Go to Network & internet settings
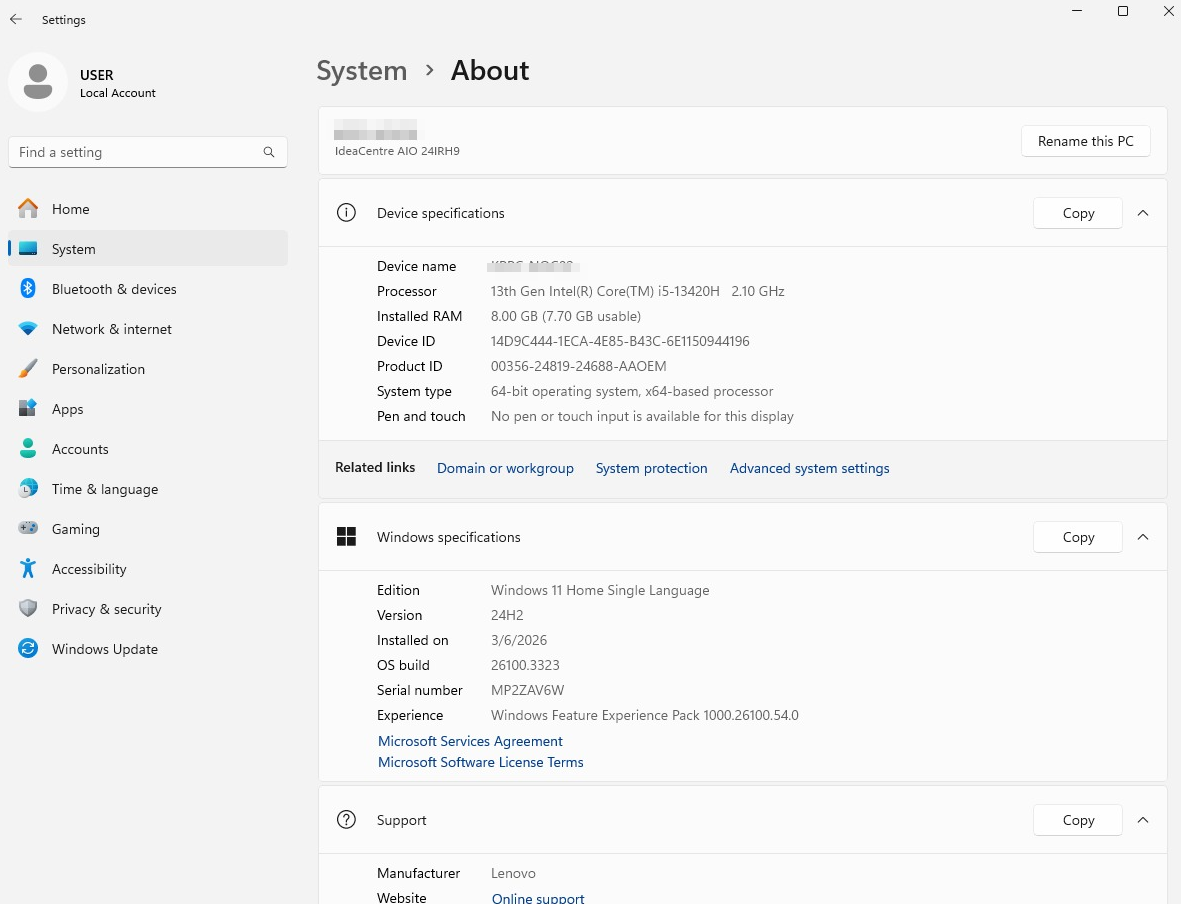Screen dimensions: 1181x904 point(111,329)
